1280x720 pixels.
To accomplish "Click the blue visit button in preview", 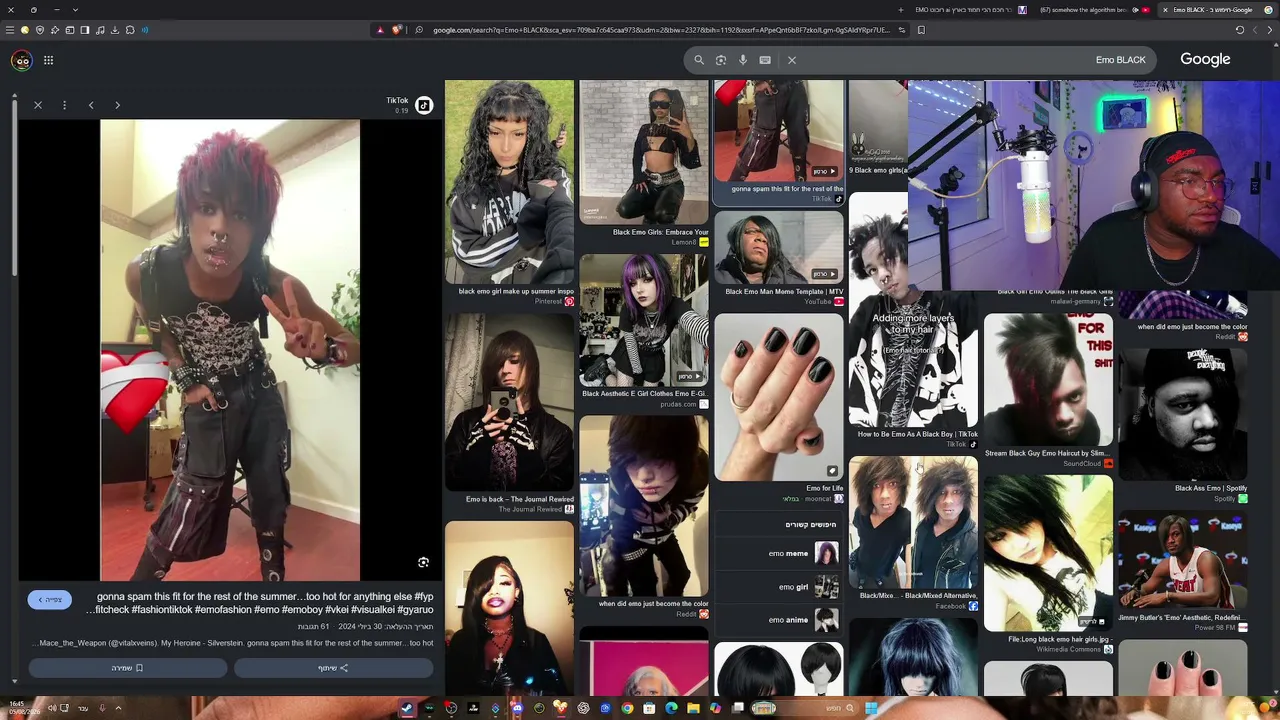I will 50,599.
